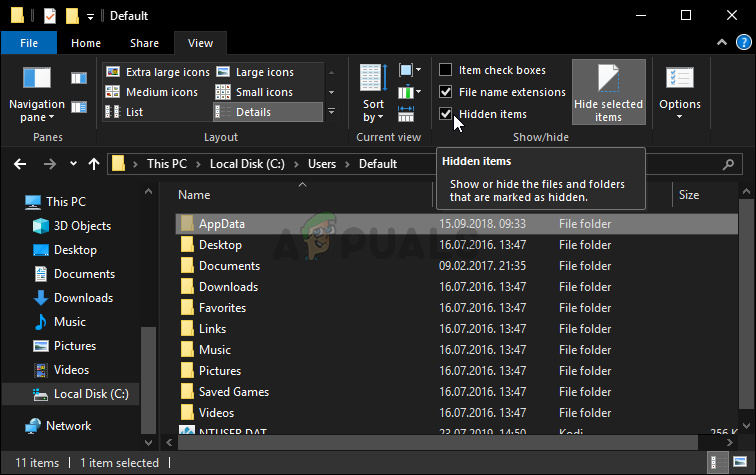Open Help via question mark icon
The height and width of the screenshot is (475, 756).
coord(743,42)
